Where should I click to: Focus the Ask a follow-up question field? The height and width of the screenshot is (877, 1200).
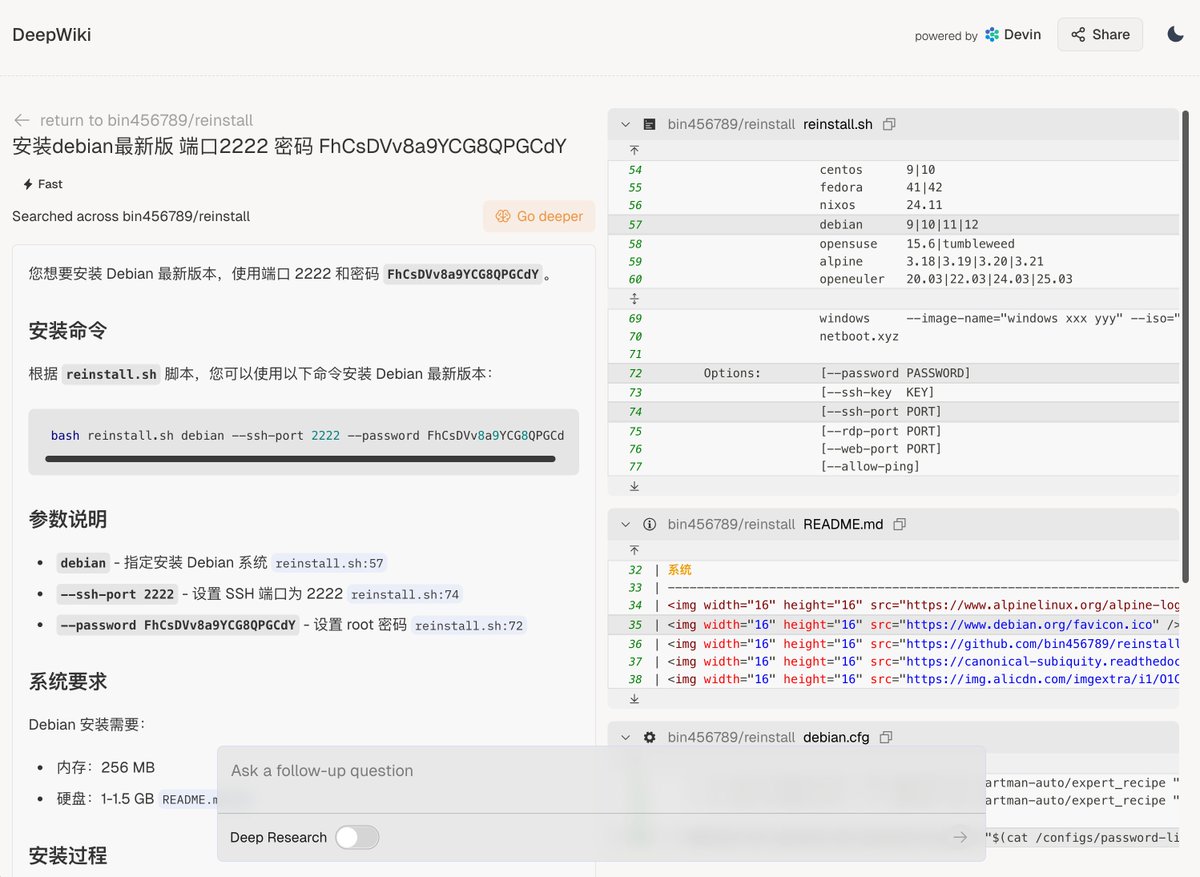(x=600, y=771)
